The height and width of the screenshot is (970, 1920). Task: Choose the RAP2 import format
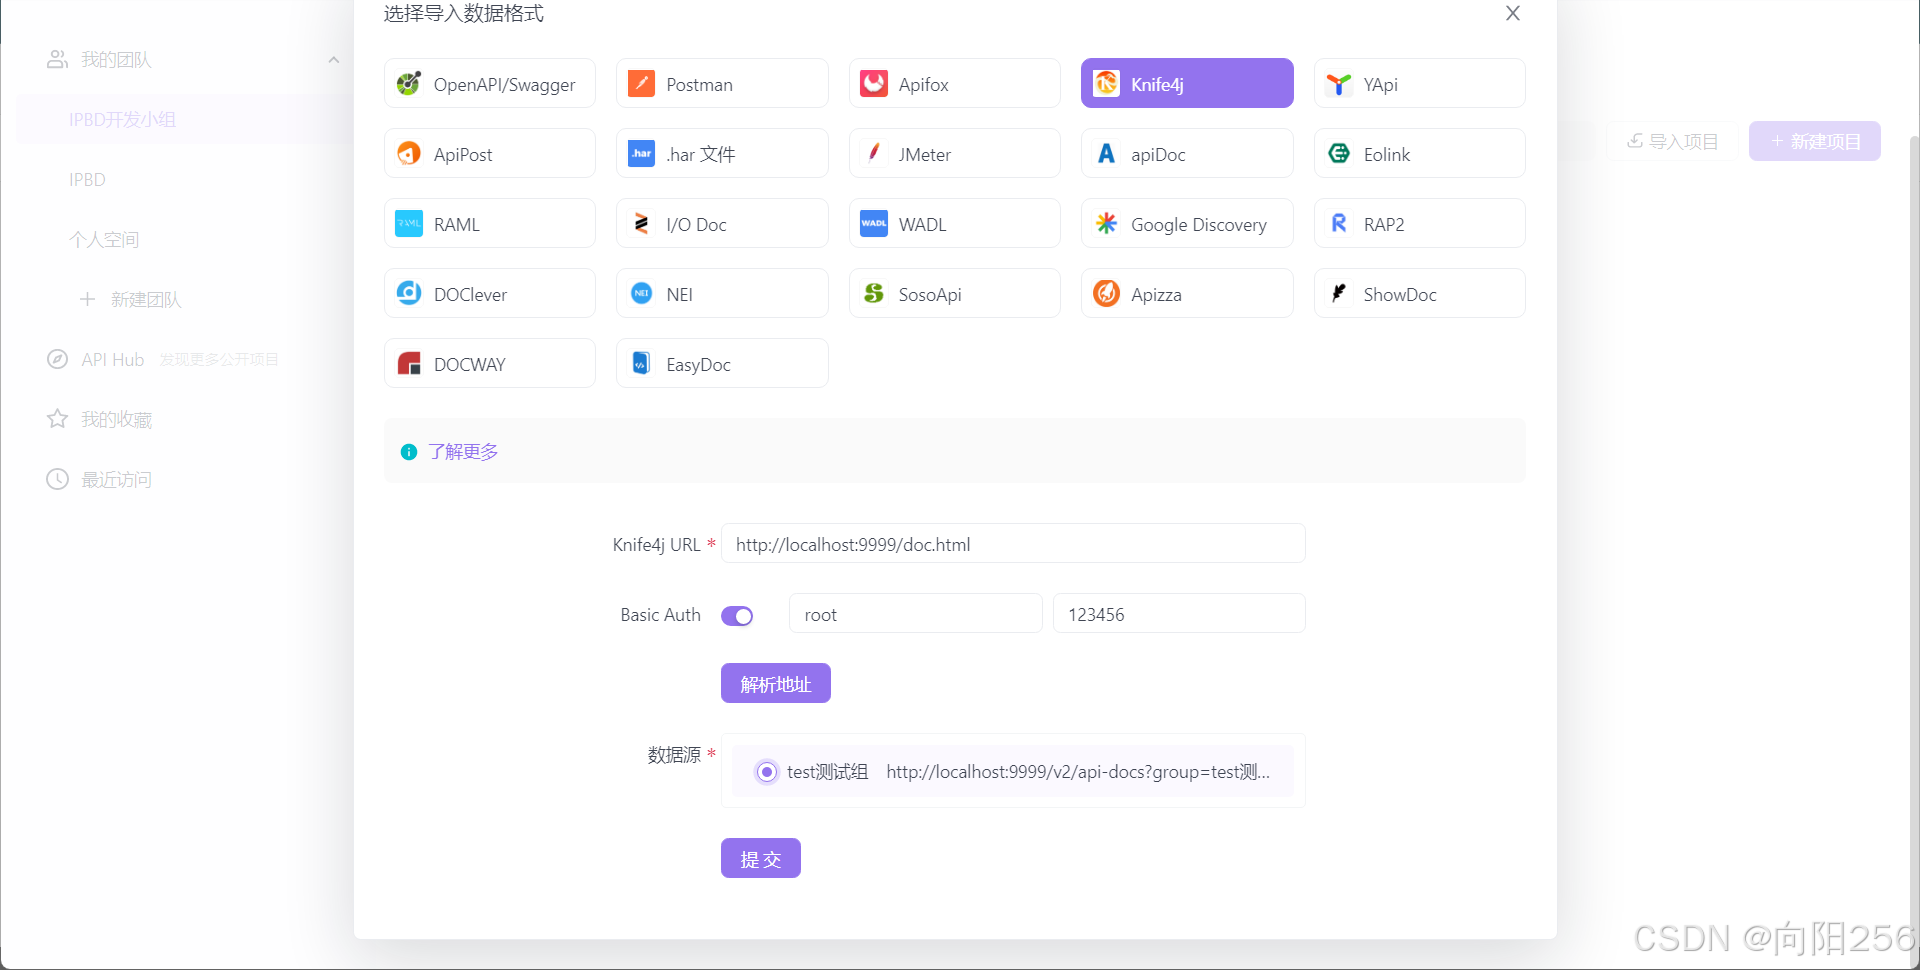coord(1419,224)
